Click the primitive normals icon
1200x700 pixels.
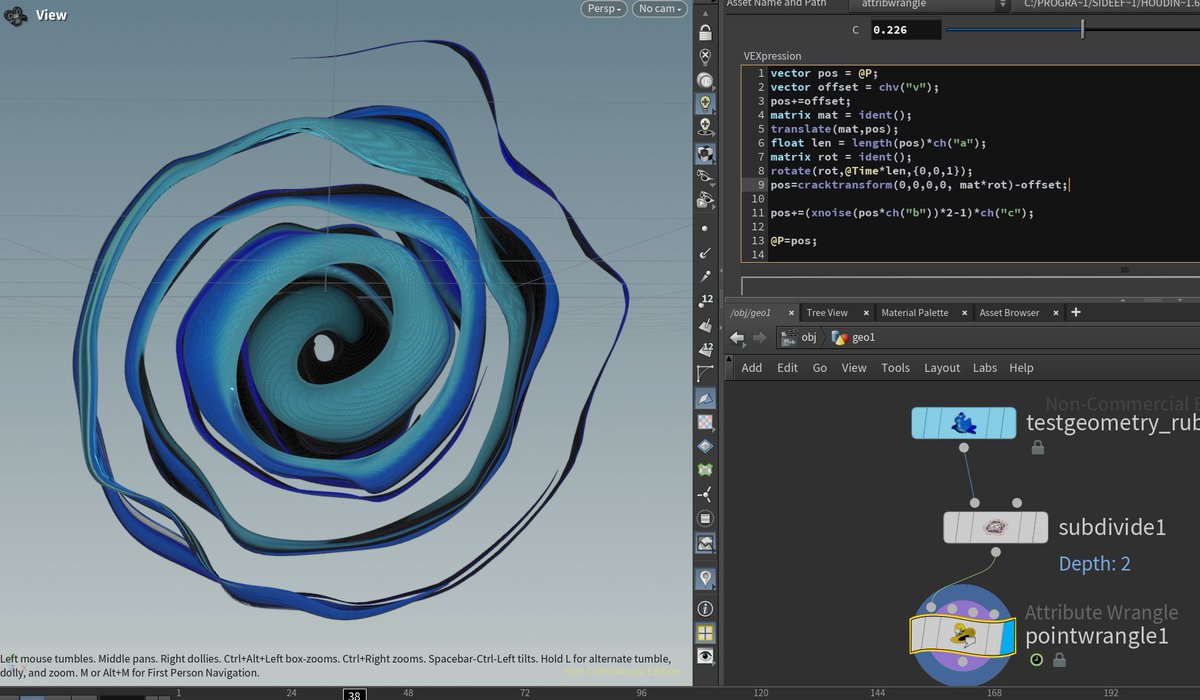[x=706, y=325]
